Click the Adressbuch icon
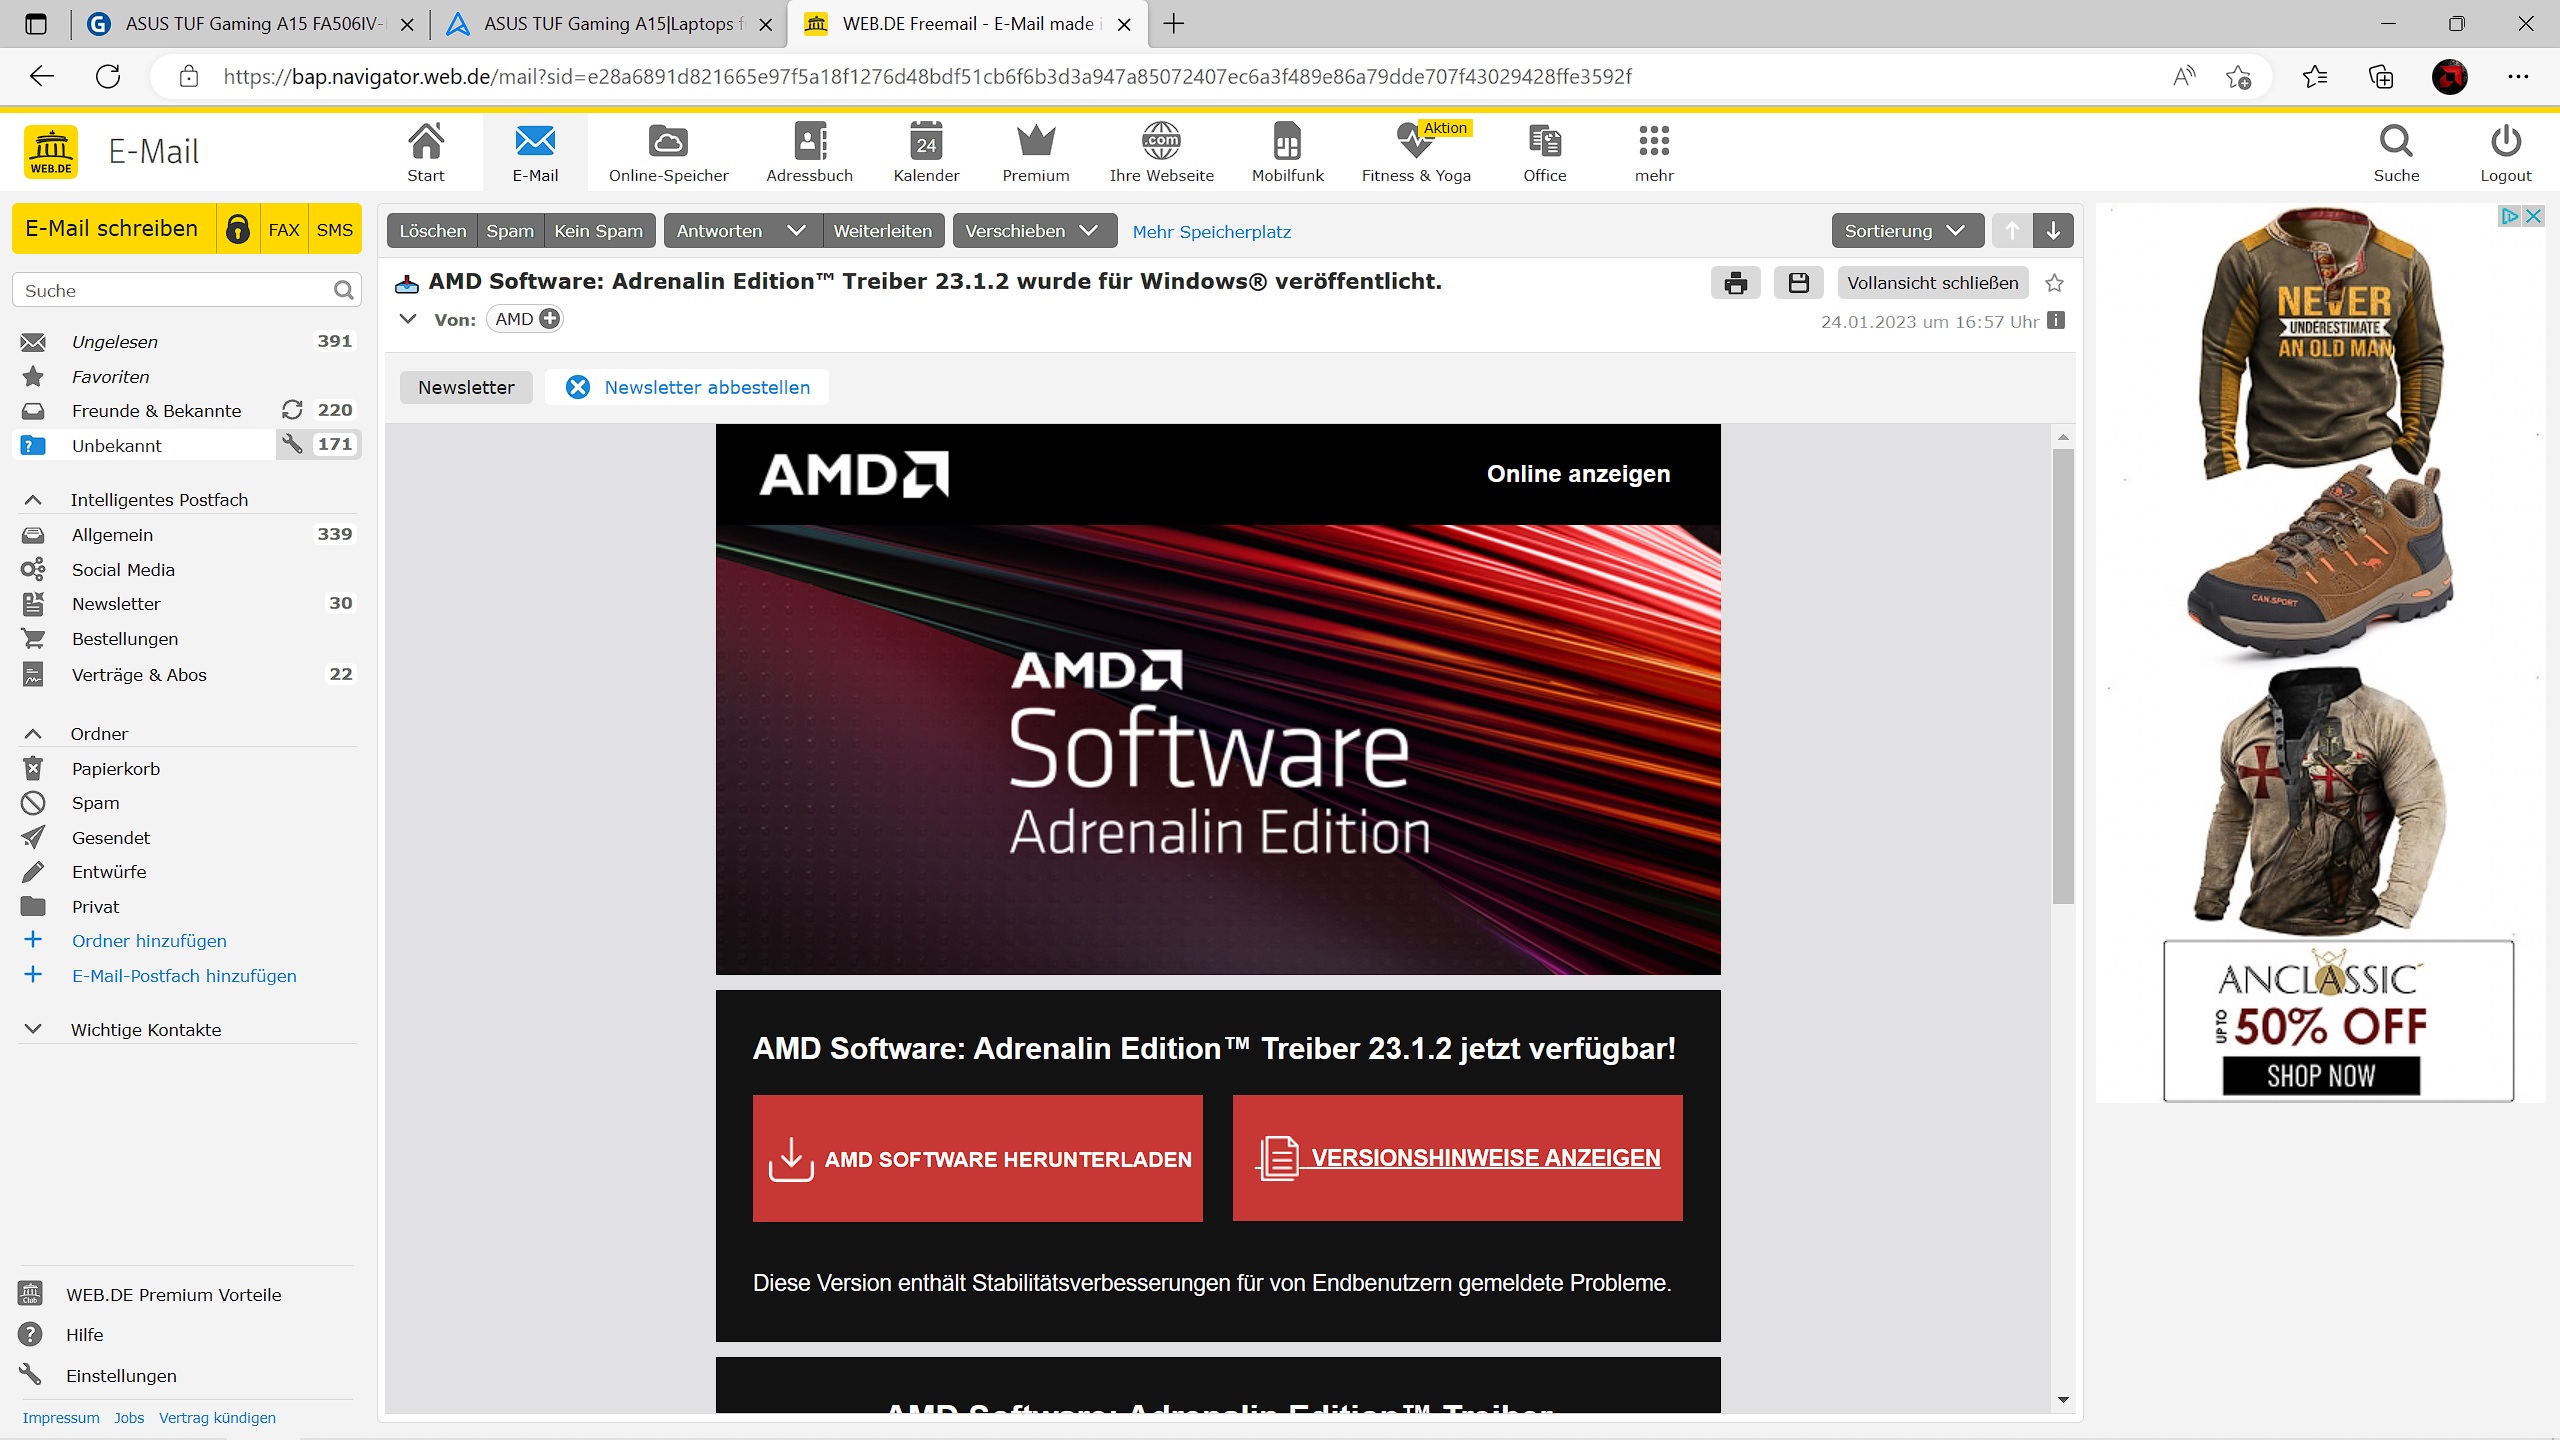The width and height of the screenshot is (2560, 1440). click(809, 152)
